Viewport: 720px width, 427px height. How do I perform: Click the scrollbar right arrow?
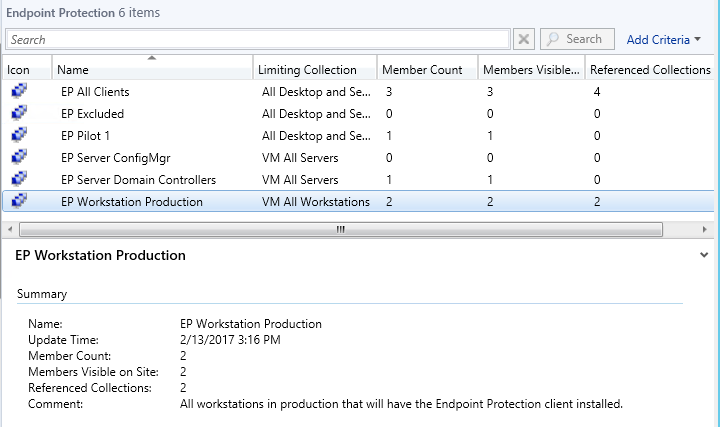710,229
